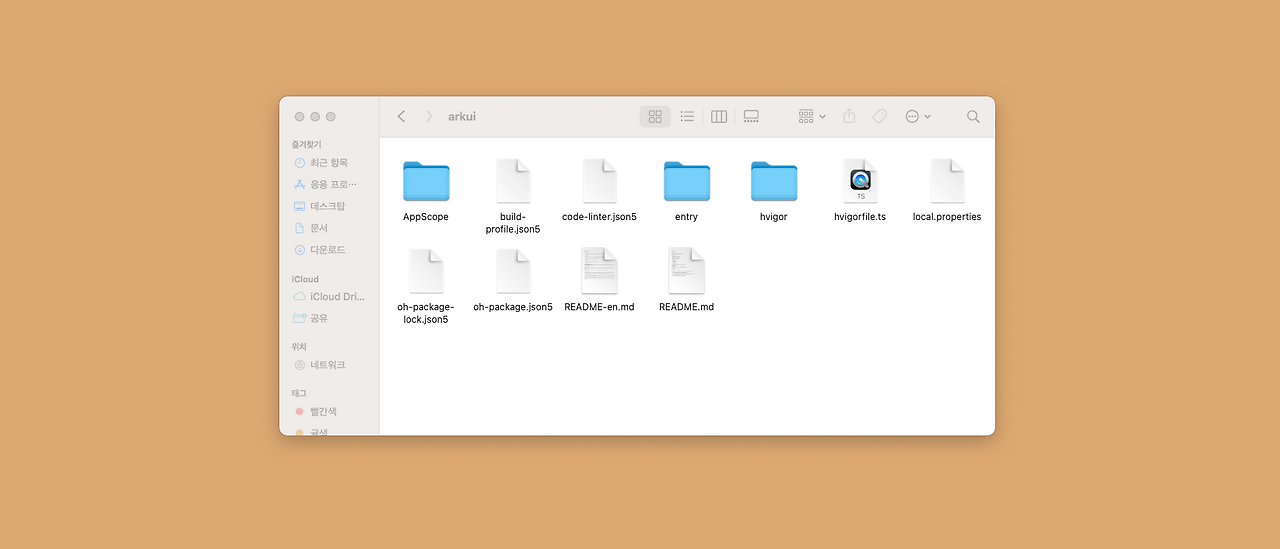The width and height of the screenshot is (1280, 549).
Task: Zoom the Finder window to full screen
Action: tap(331, 117)
